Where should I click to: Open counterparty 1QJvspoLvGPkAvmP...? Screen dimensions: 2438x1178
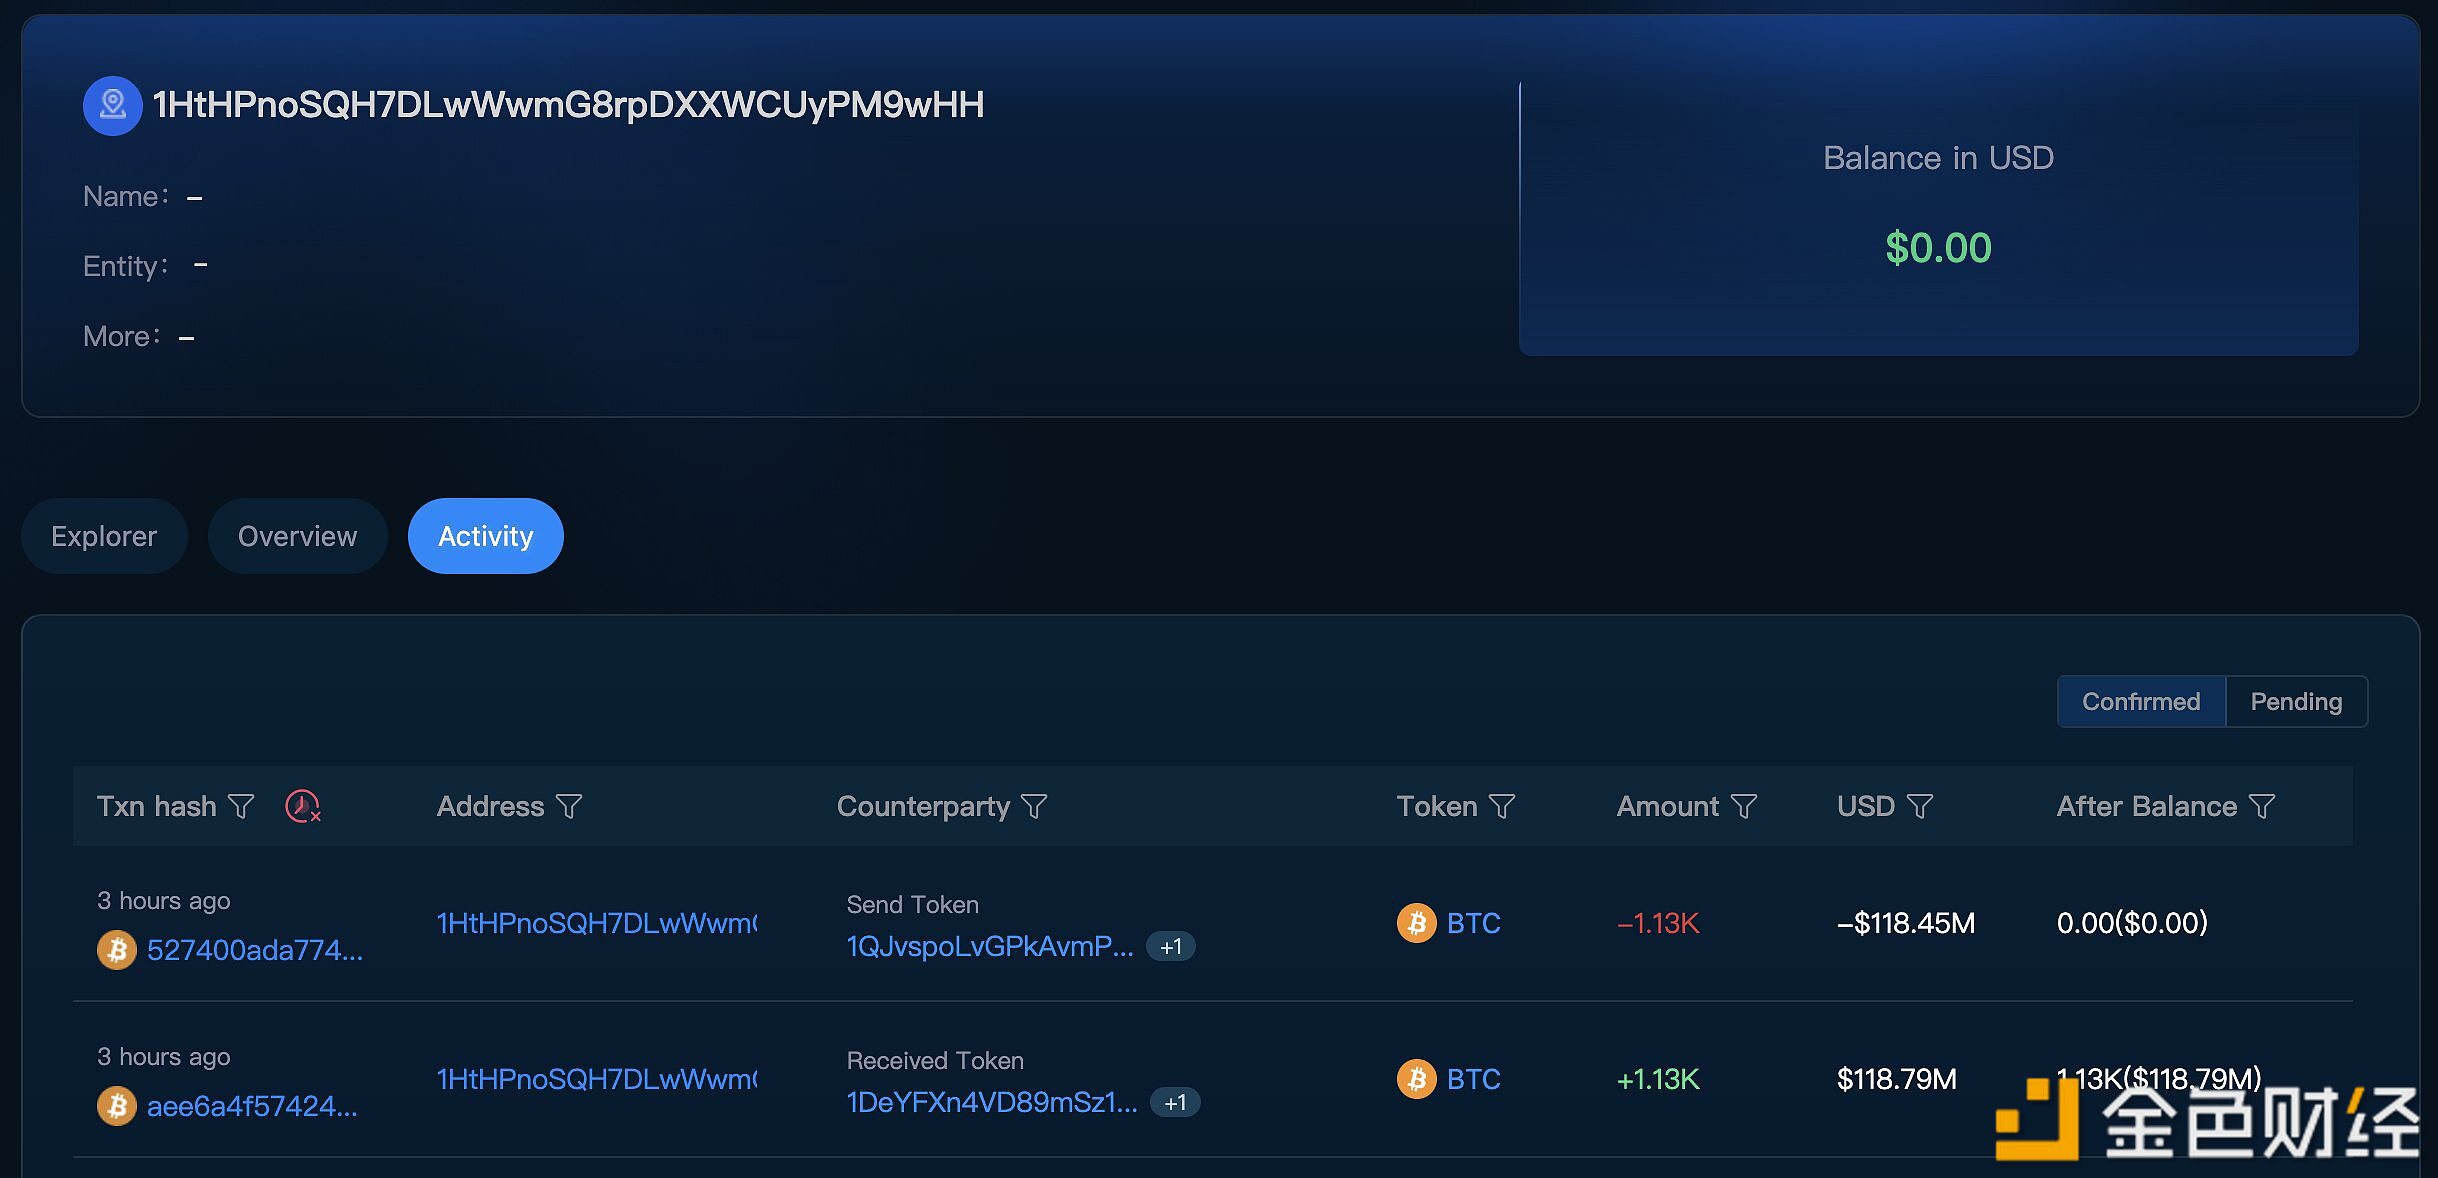tap(990, 946)
